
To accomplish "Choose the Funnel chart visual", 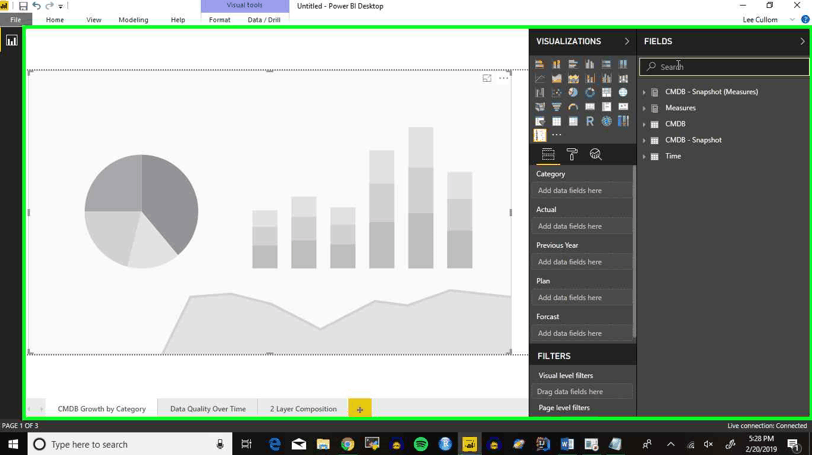I will click(x=556, y=107).
